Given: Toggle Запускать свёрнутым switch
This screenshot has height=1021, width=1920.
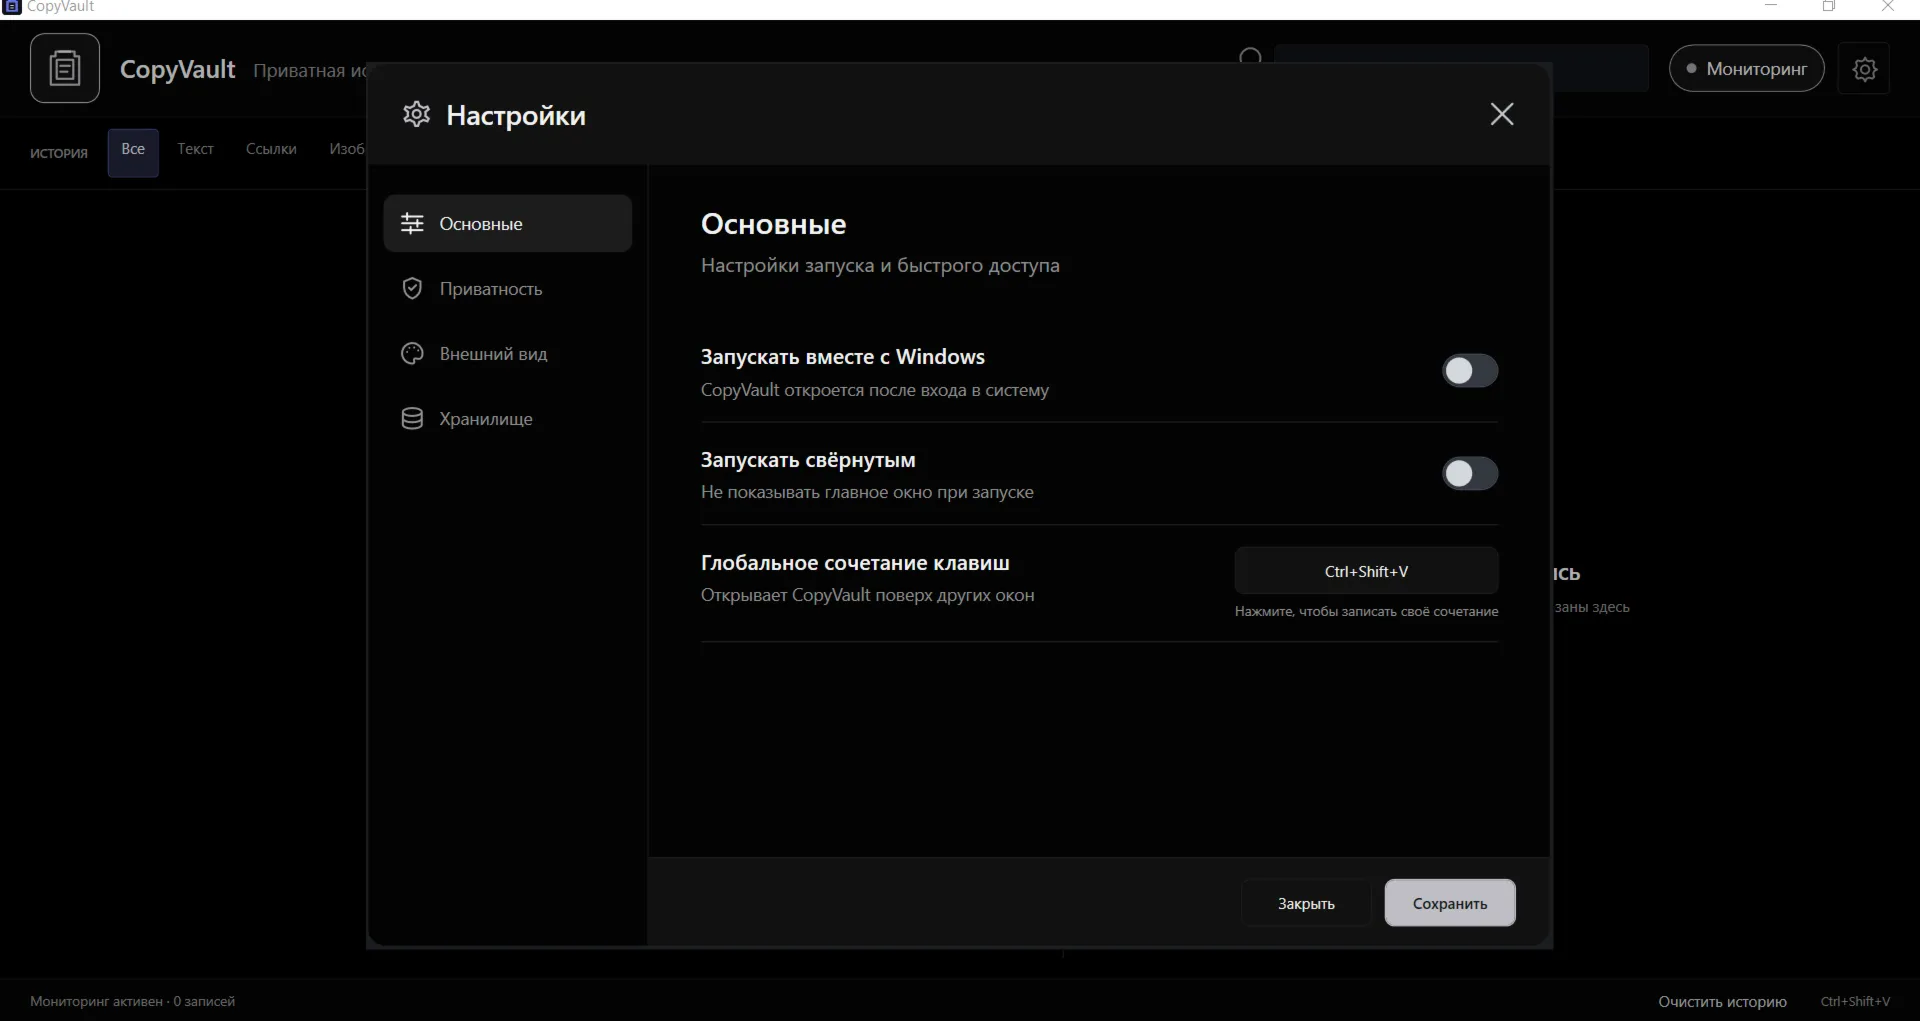Looking at the screenshot, I should click(1469, 473).
